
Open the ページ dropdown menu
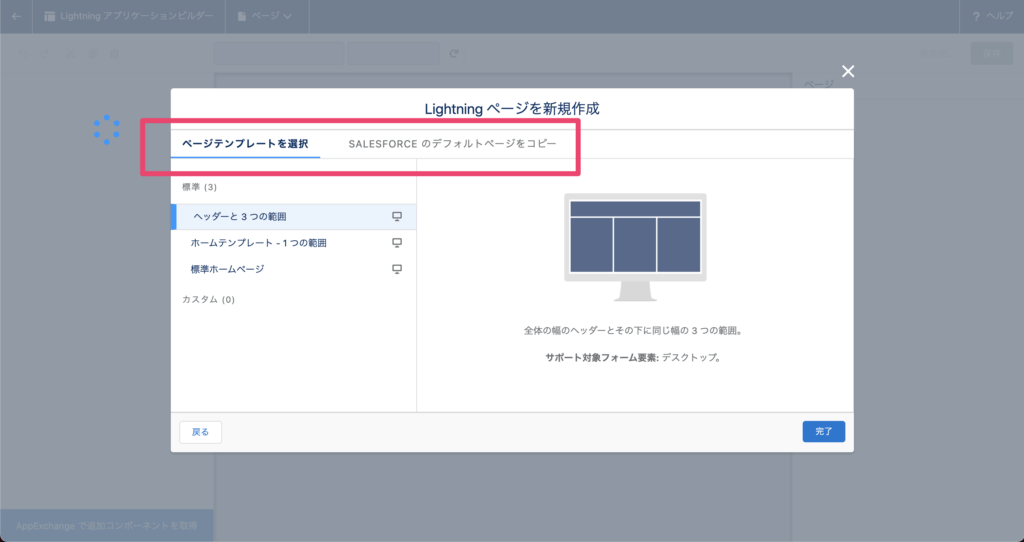(266, 16)
